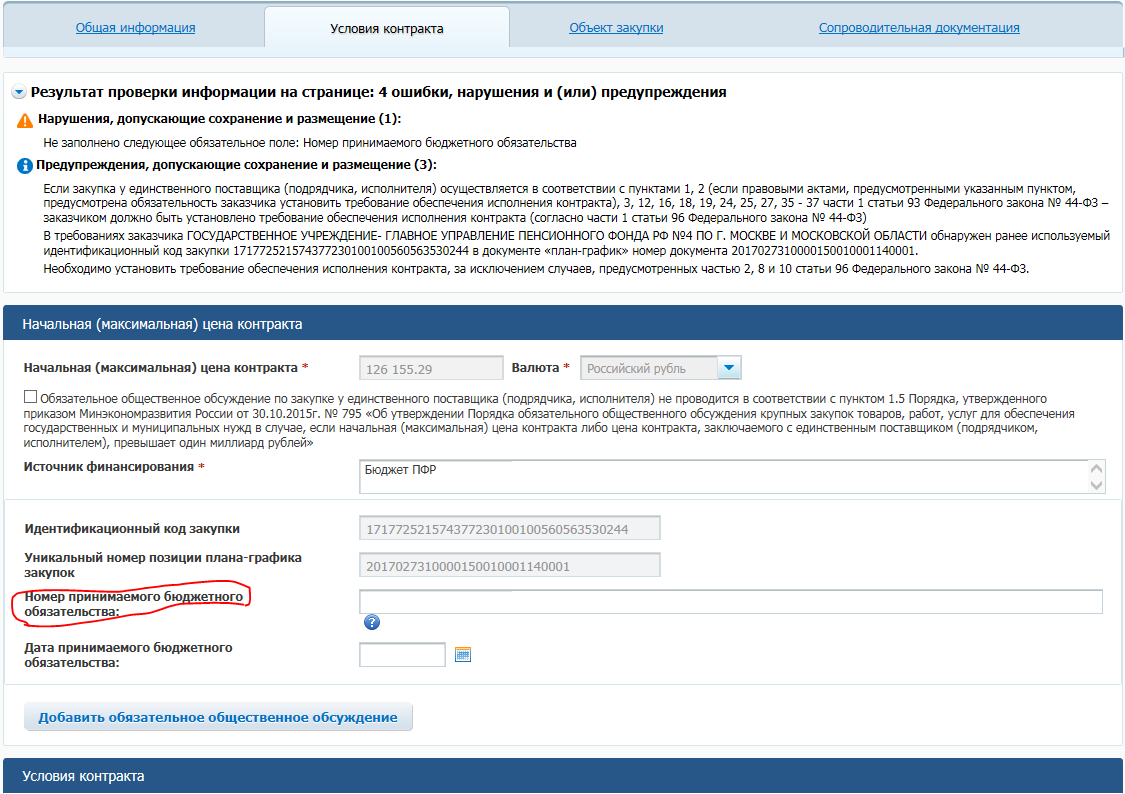
Task: Collapse the 'Результат проверки информации' section
Action: 19,93
